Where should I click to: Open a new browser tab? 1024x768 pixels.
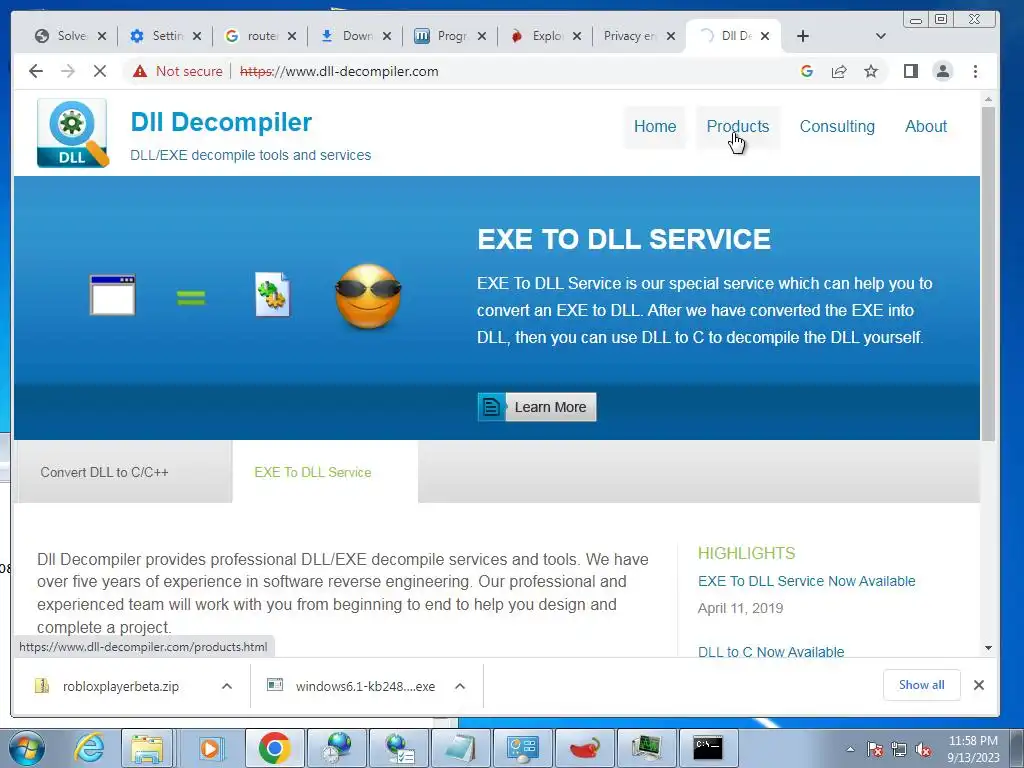[803, 36]
